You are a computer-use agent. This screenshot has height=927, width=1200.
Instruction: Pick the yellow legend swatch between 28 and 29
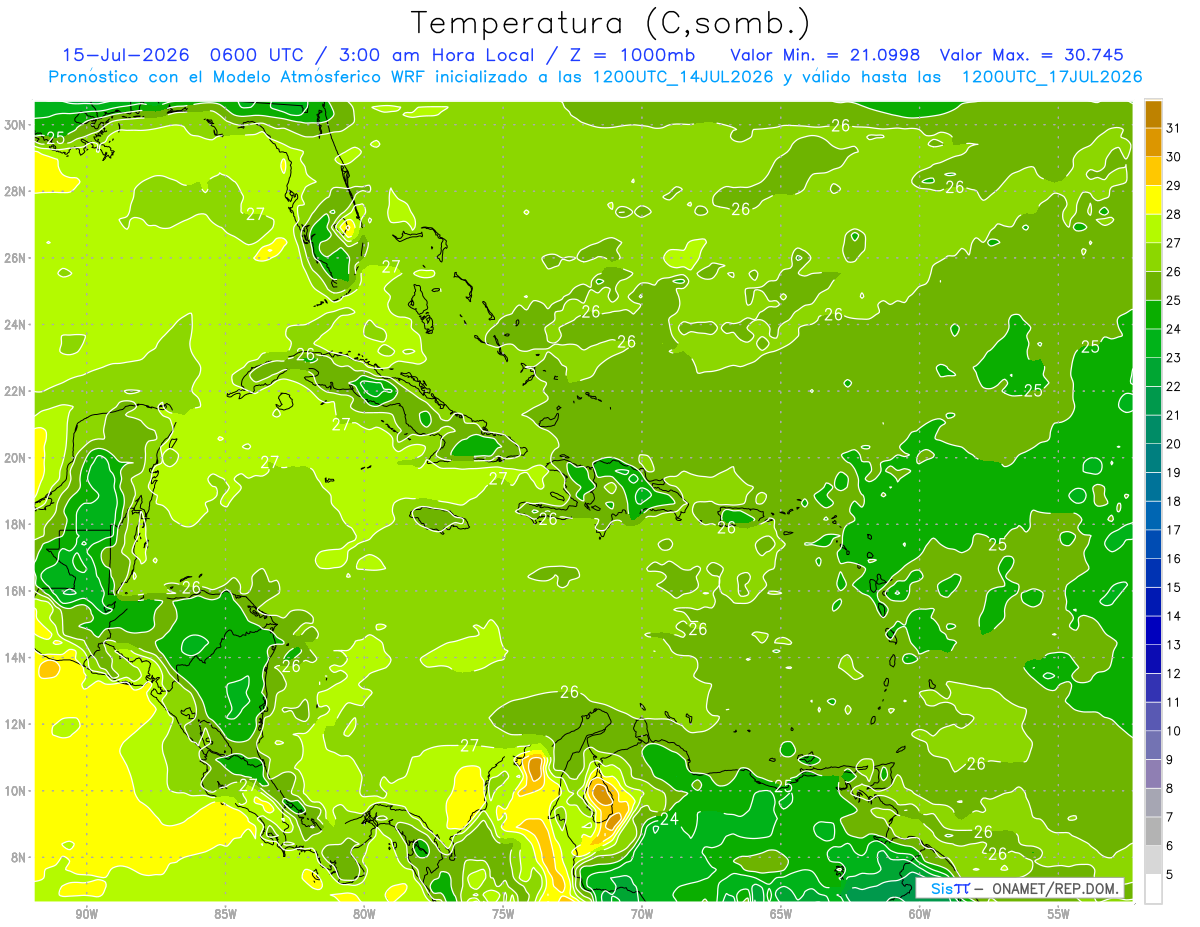pos(1153,199)
